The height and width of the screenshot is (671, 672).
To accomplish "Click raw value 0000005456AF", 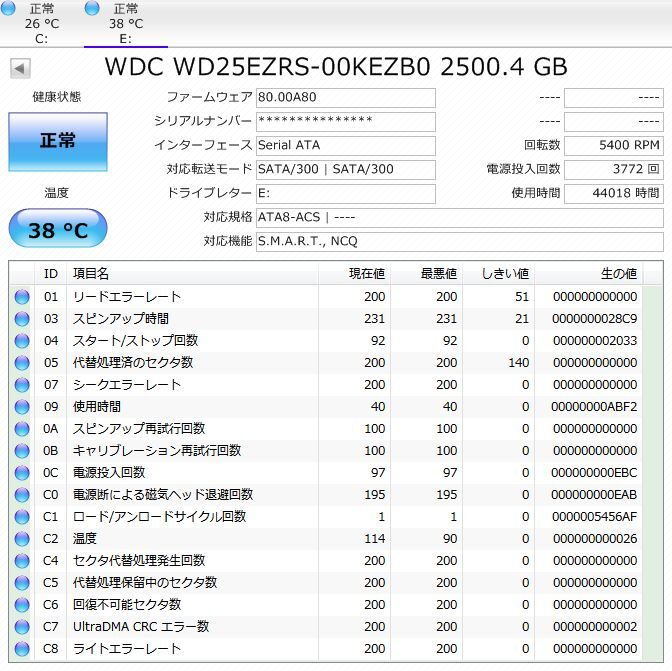I will pyautogui.click(x=594, y=517).
